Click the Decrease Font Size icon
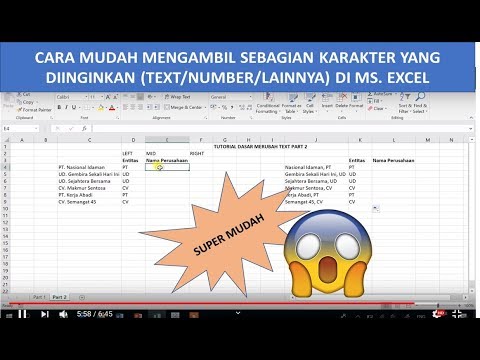 [x=115, y=97]
